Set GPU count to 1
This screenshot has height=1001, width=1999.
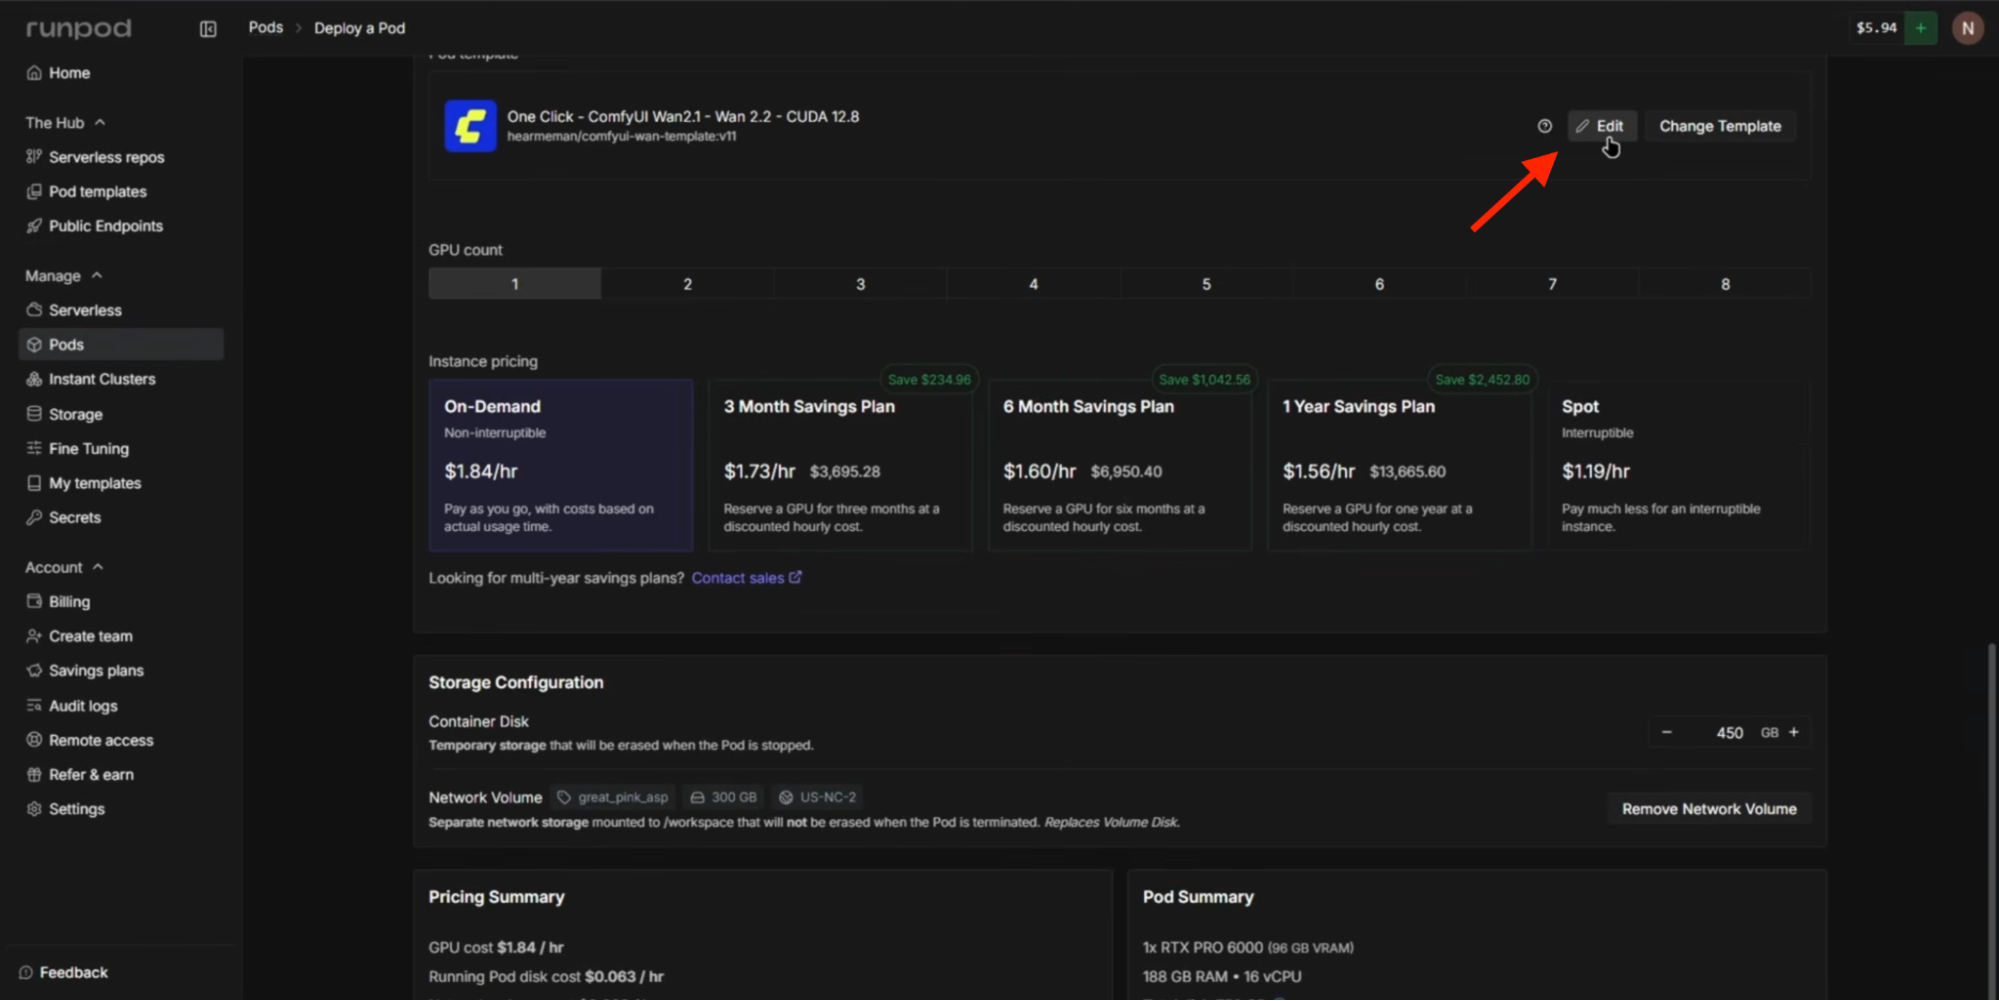pyautogui.click(x=515, y=284)
